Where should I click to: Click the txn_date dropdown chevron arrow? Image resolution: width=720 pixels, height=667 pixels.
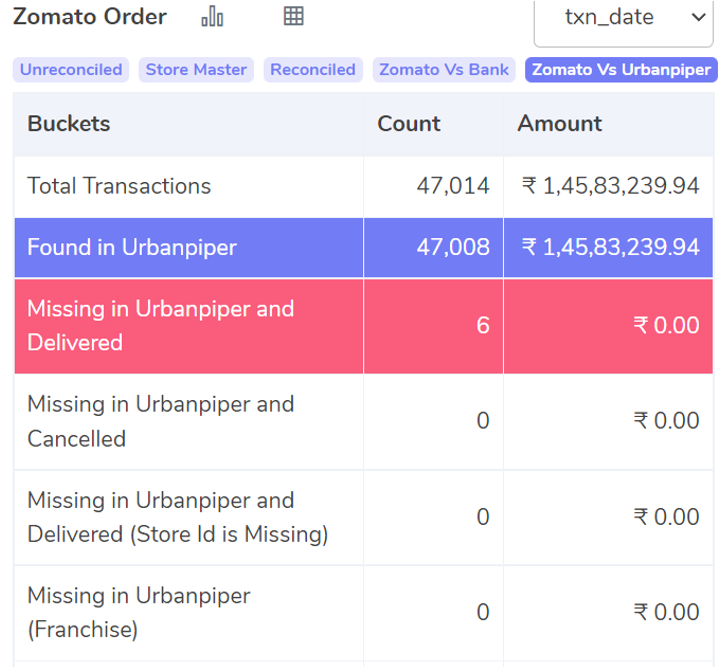698,17
